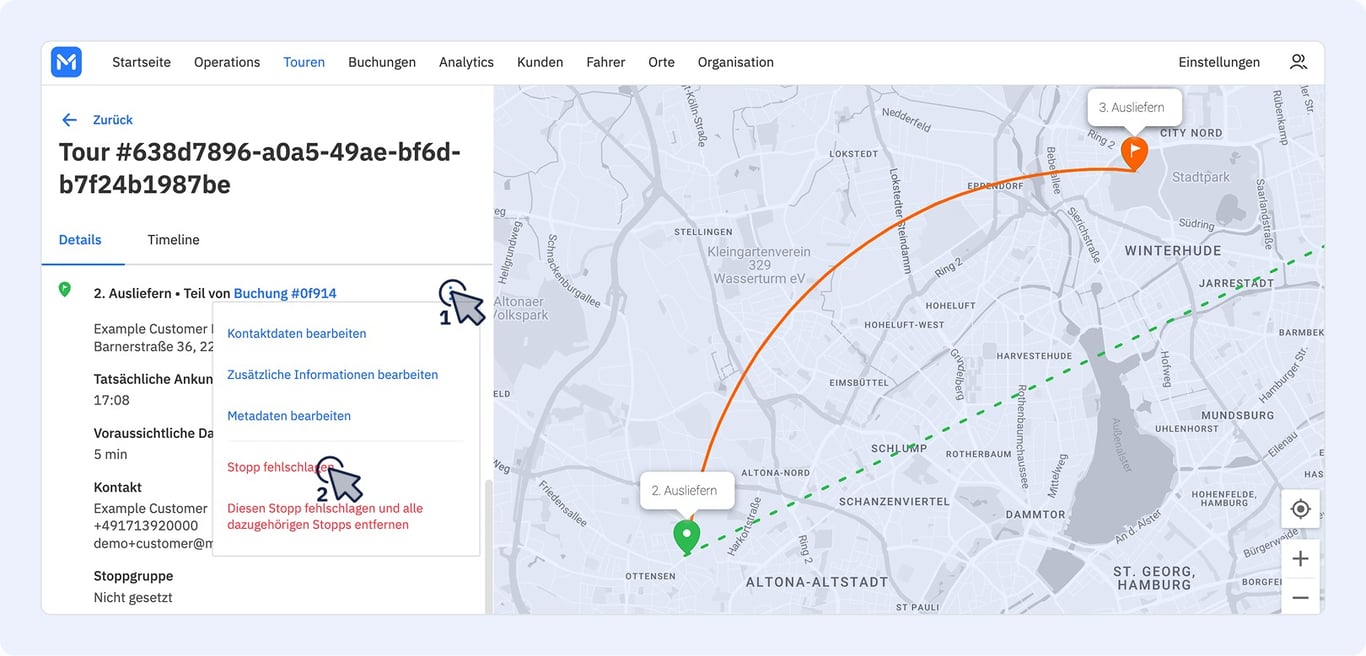1366x656 pixels.
Task: Click the vertical scrollbar of the details panel
Action: (x=488, y=546)
